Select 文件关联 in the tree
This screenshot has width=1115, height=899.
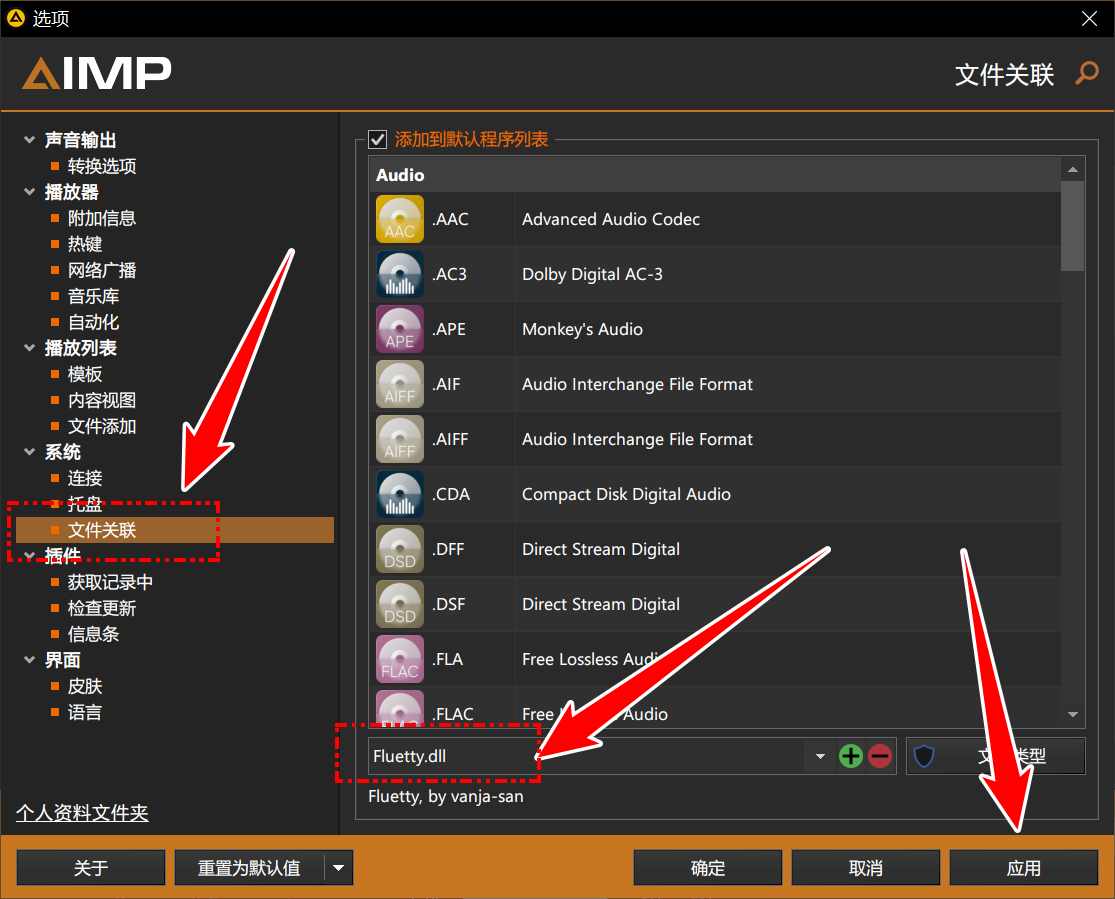pos(175,530)
